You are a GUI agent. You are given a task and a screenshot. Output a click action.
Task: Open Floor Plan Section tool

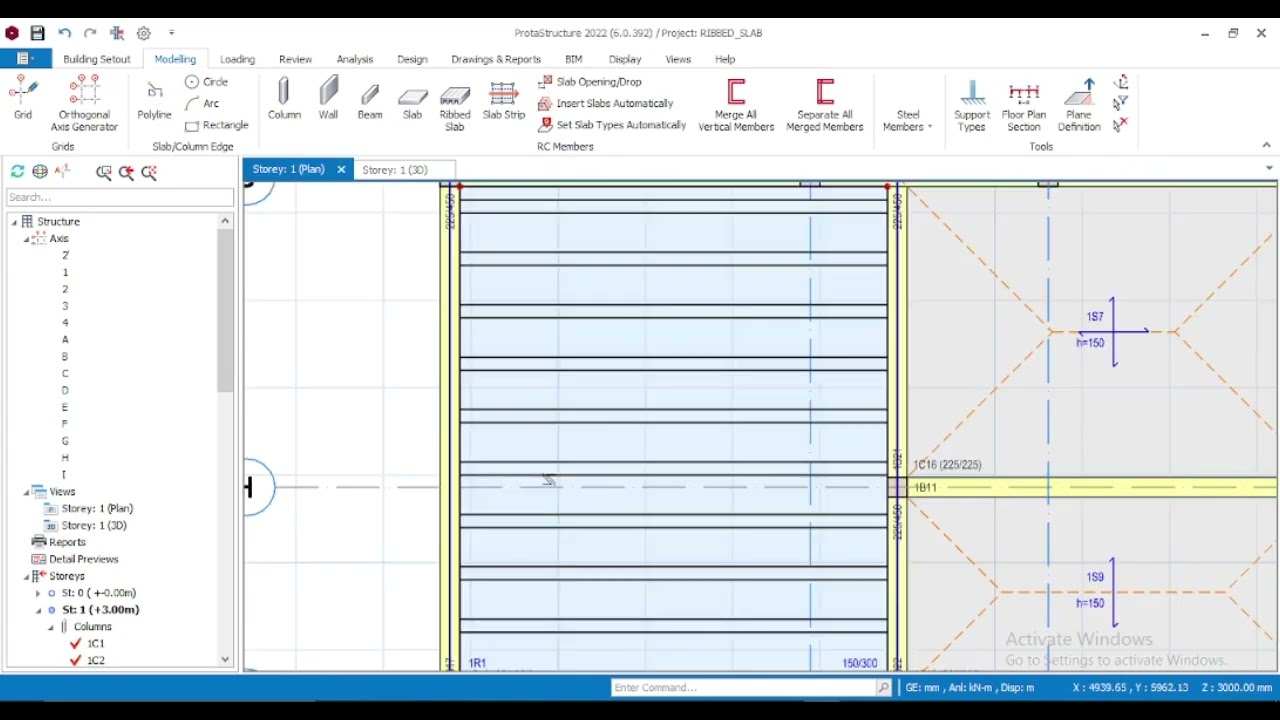[x=1024, y=106]
